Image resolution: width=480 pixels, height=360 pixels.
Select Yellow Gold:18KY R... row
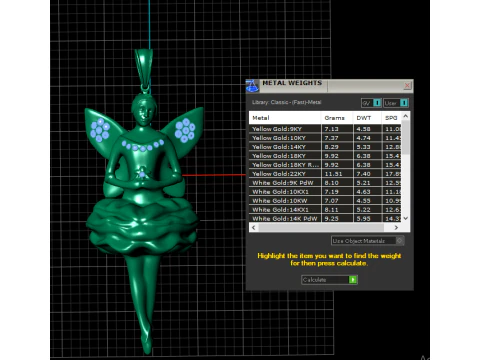tap(325, 165)
